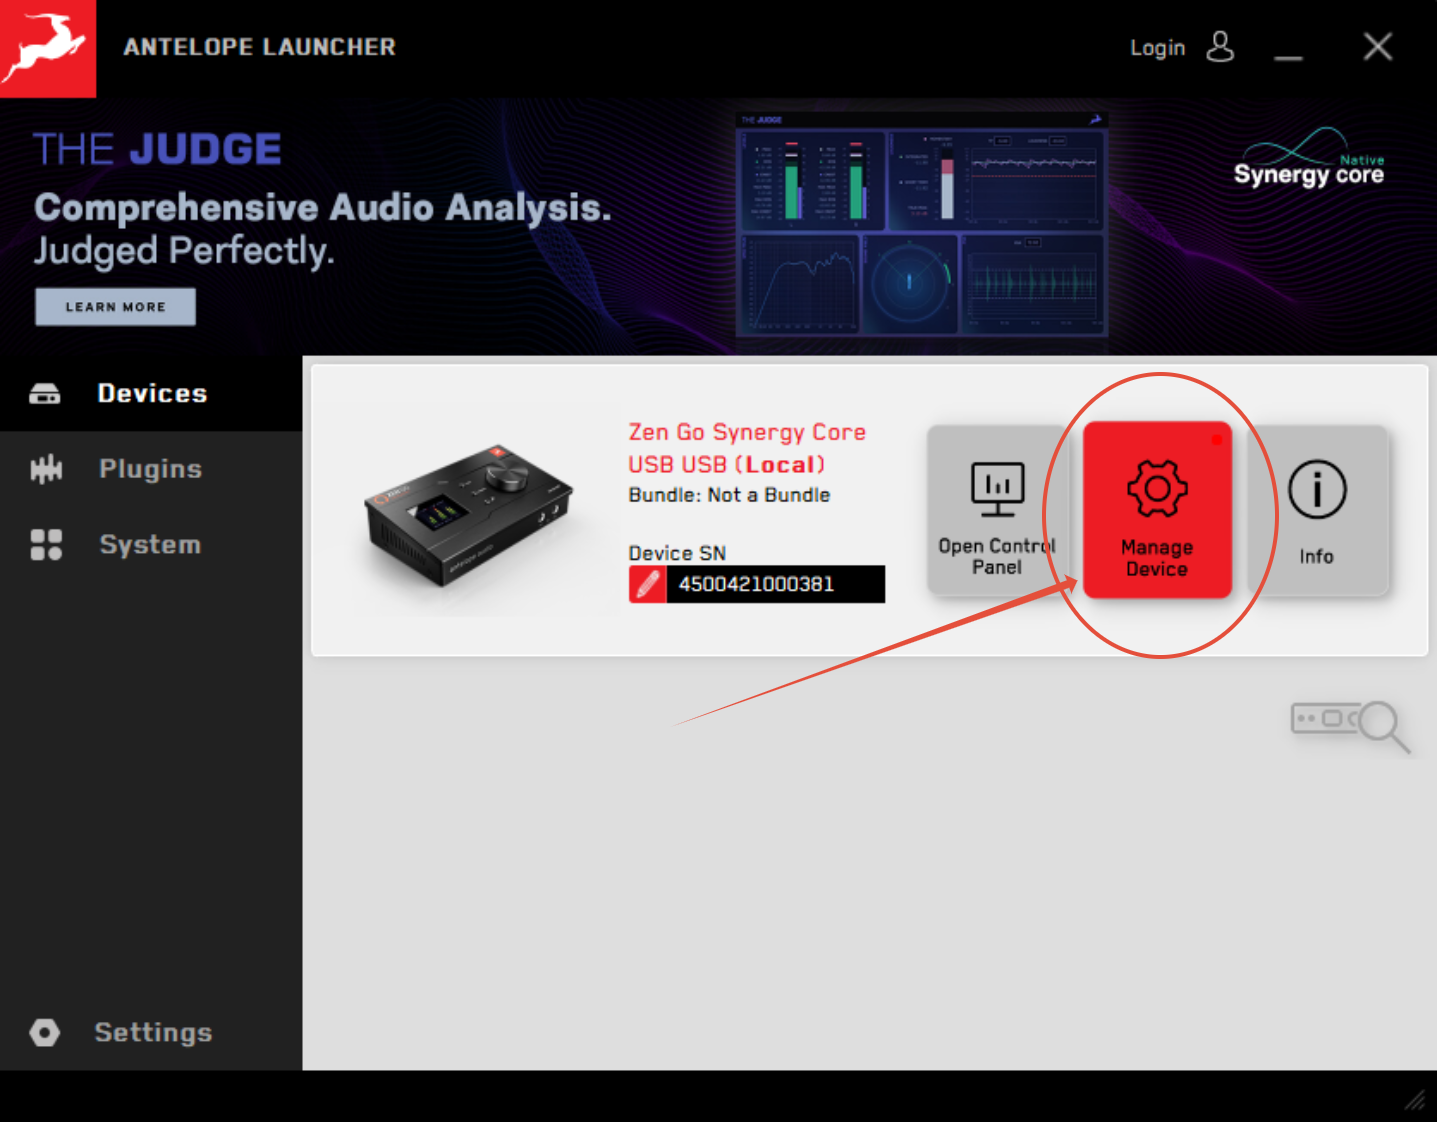
Task: Click the user account profile icon
Action: click(1220, 47)
